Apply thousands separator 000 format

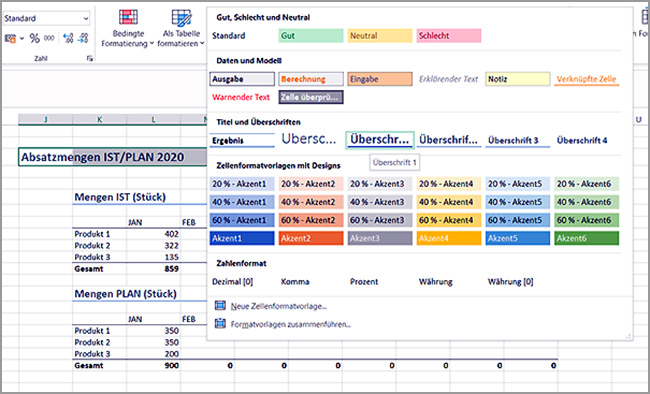pyautogui.click(x=49, y=38)
